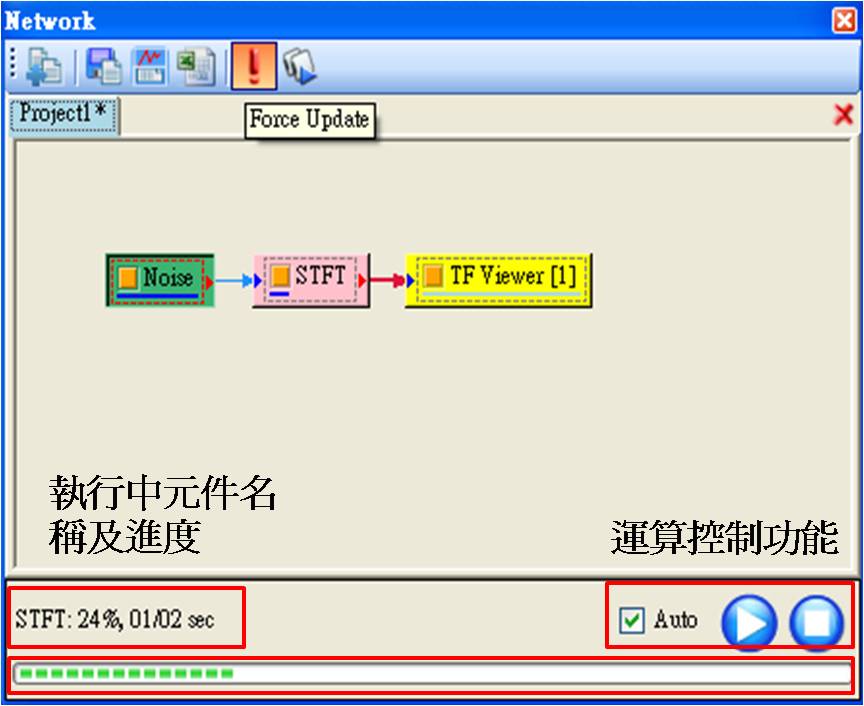The width and height of the screenshot is (864, 706).
Task: Click the Excel export icon
Action: click(x=195, y=66)
